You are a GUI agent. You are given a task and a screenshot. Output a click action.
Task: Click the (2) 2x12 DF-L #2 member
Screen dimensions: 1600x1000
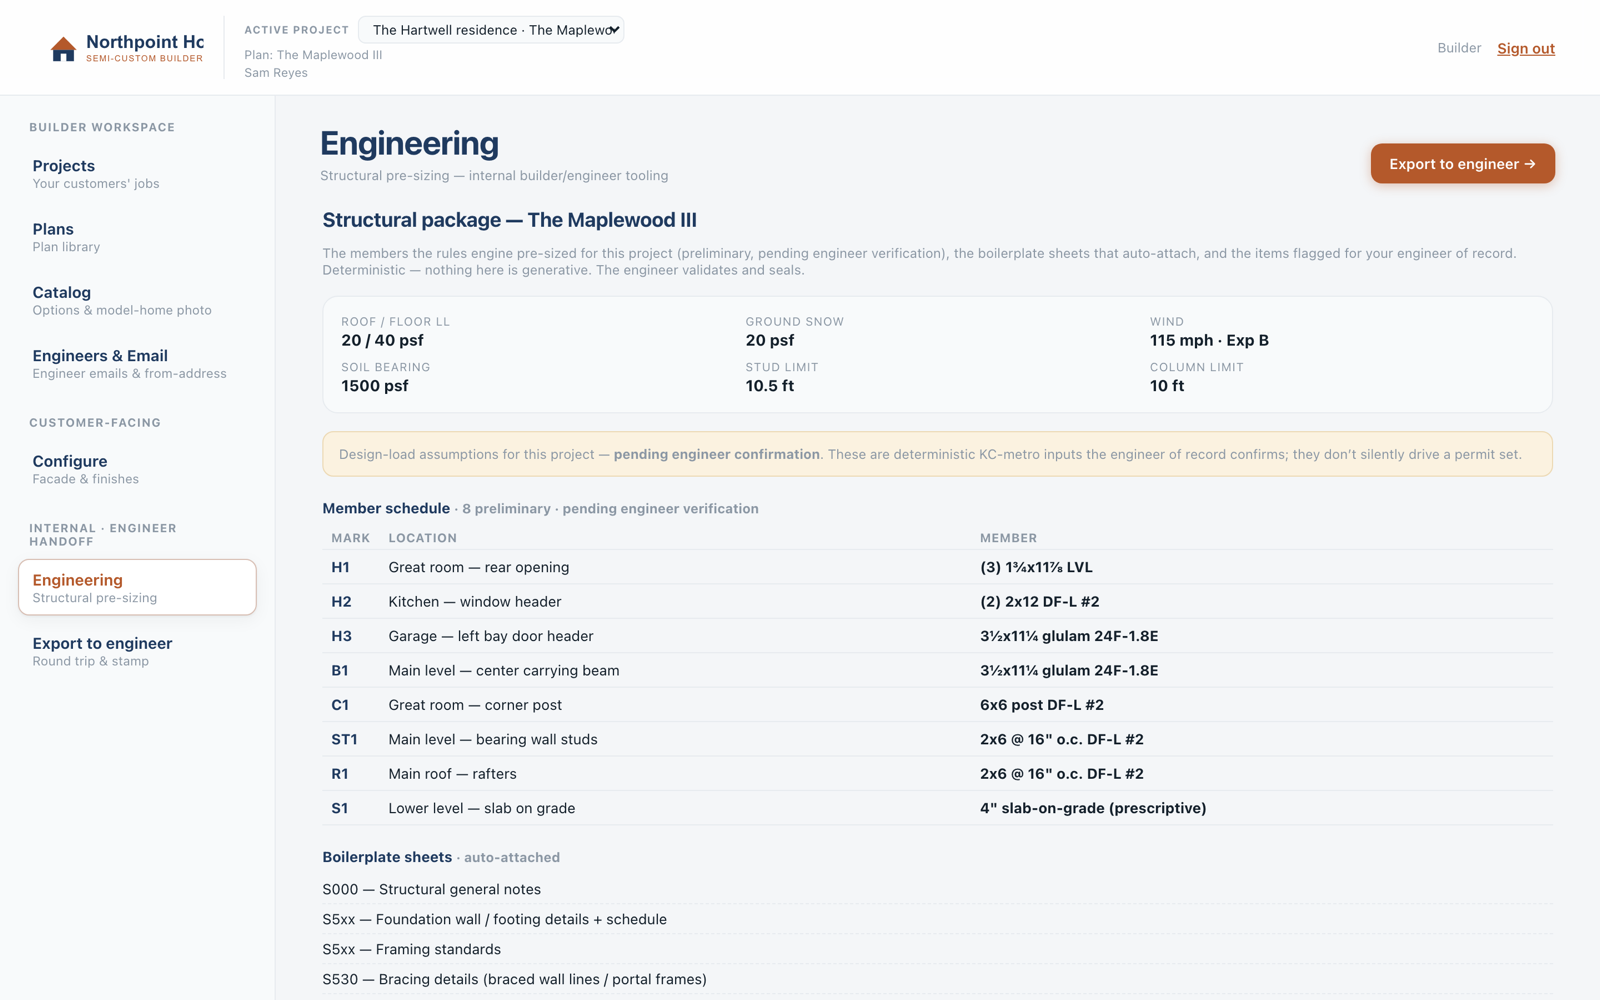[1039, 602]
